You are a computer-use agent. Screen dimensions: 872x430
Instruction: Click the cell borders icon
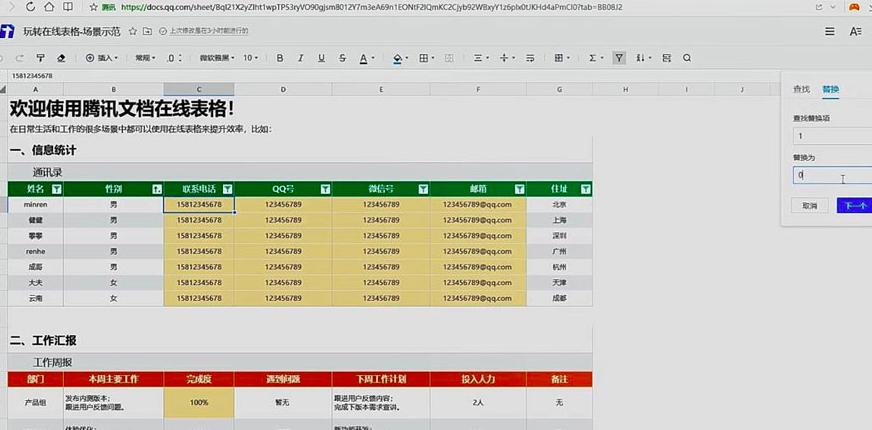pyautogui.click(x=424, y=58)
